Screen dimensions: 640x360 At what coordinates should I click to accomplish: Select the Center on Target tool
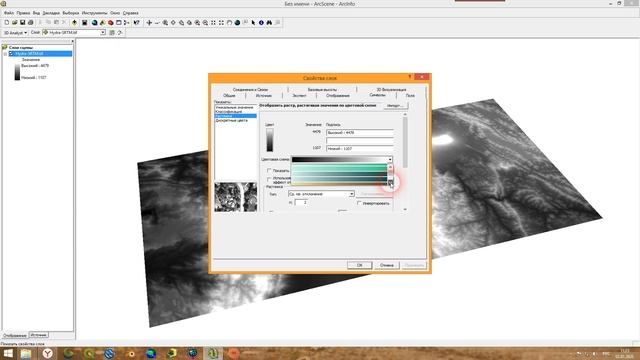[173, 22]
